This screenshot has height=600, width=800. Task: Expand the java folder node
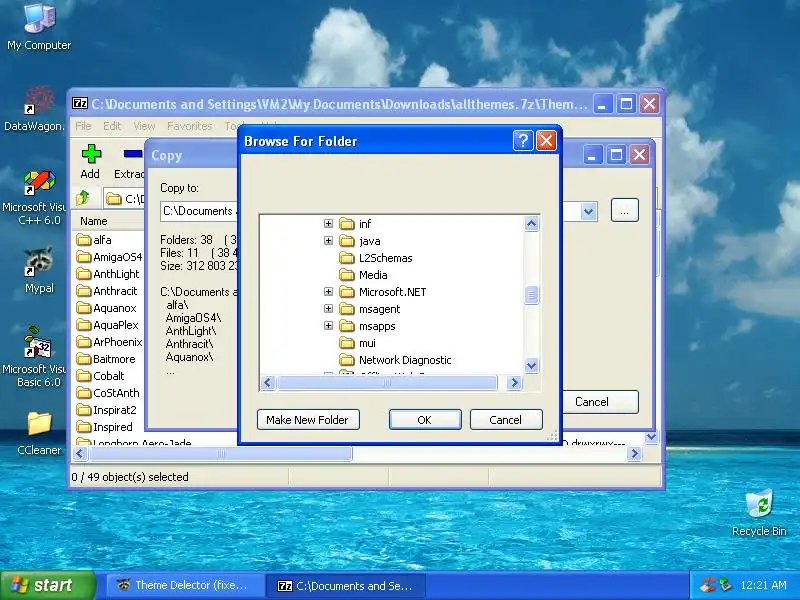329,240
